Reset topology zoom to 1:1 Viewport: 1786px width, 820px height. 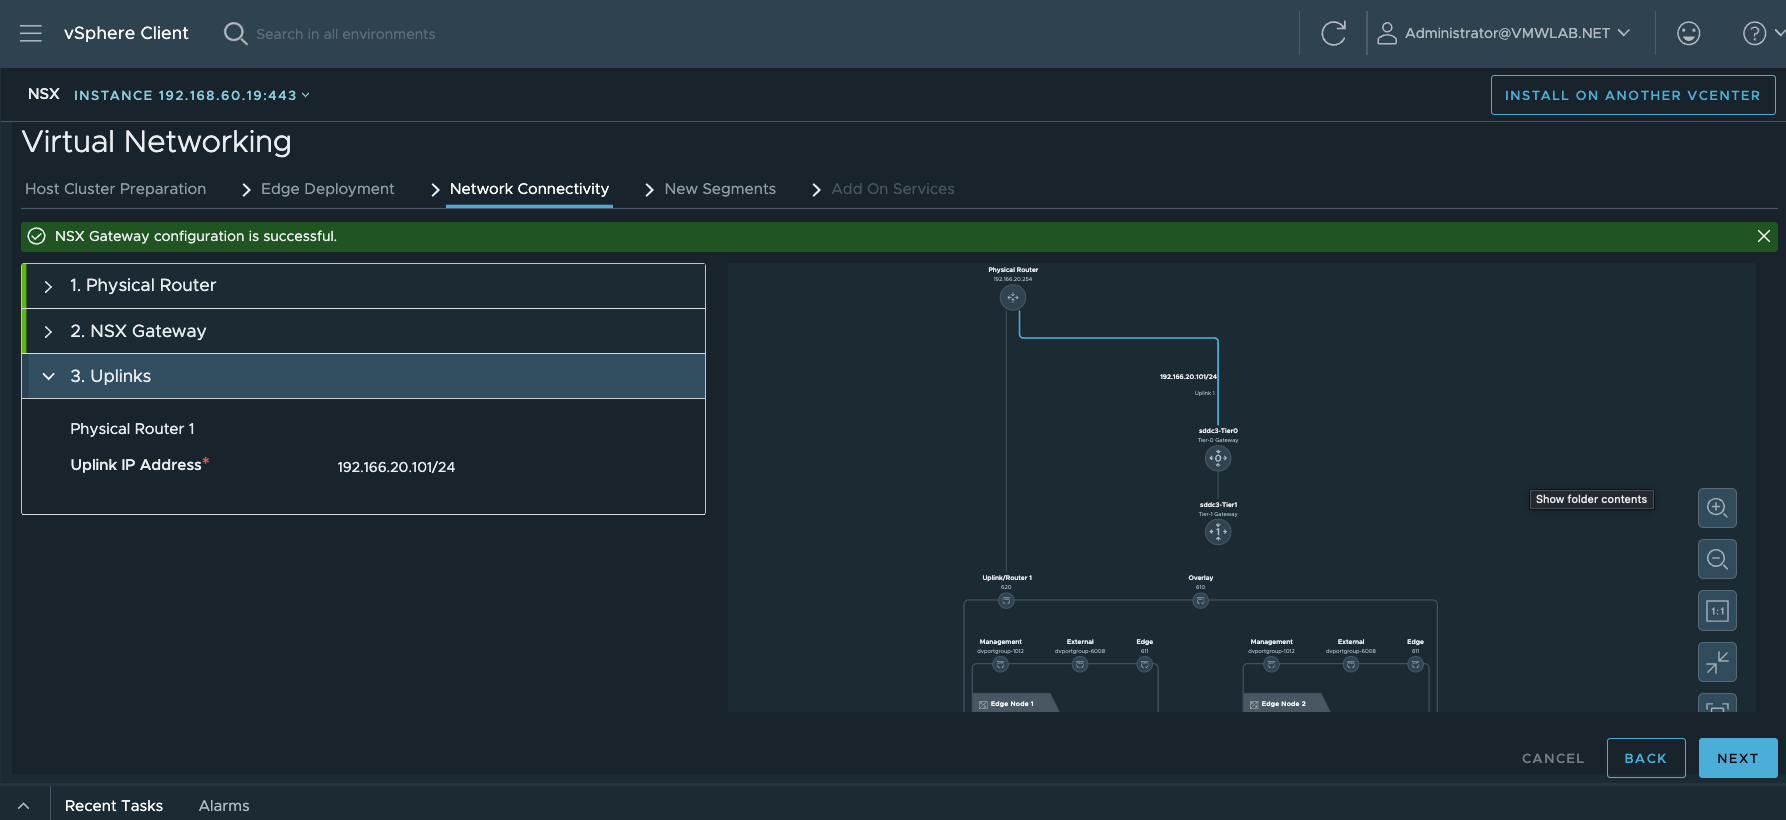coord(1717,611)
